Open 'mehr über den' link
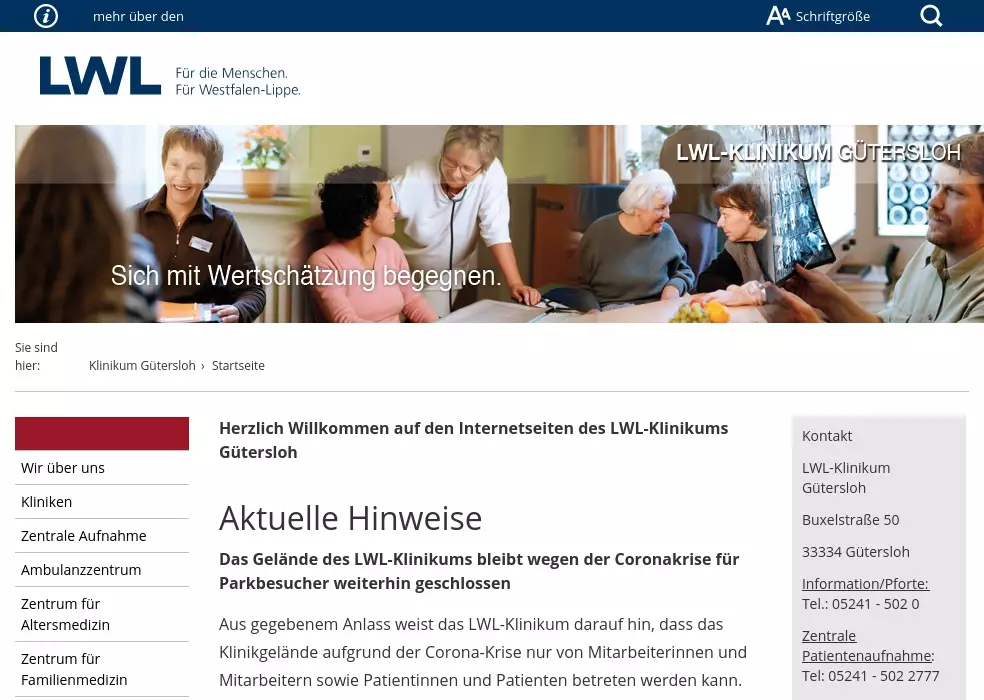This screenshot has height=700, width=984. tap(138, 17)
